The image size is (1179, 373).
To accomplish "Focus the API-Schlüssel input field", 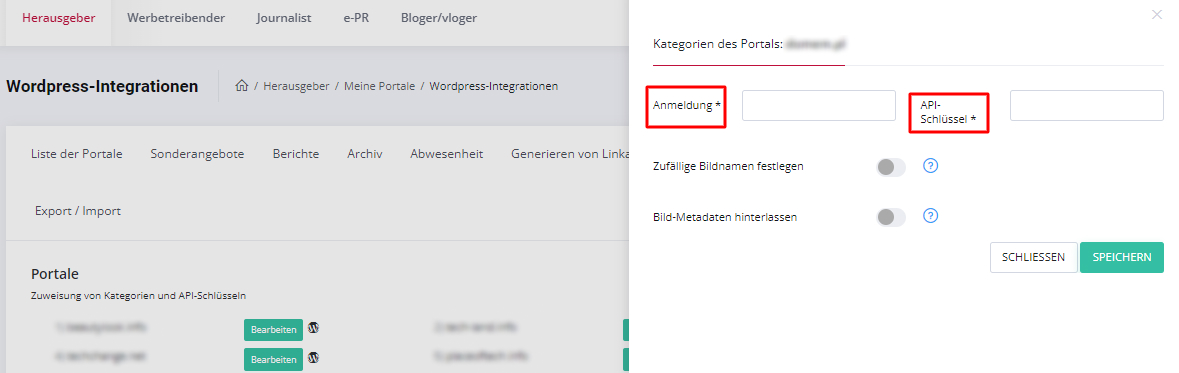I will coord(1087,105).
